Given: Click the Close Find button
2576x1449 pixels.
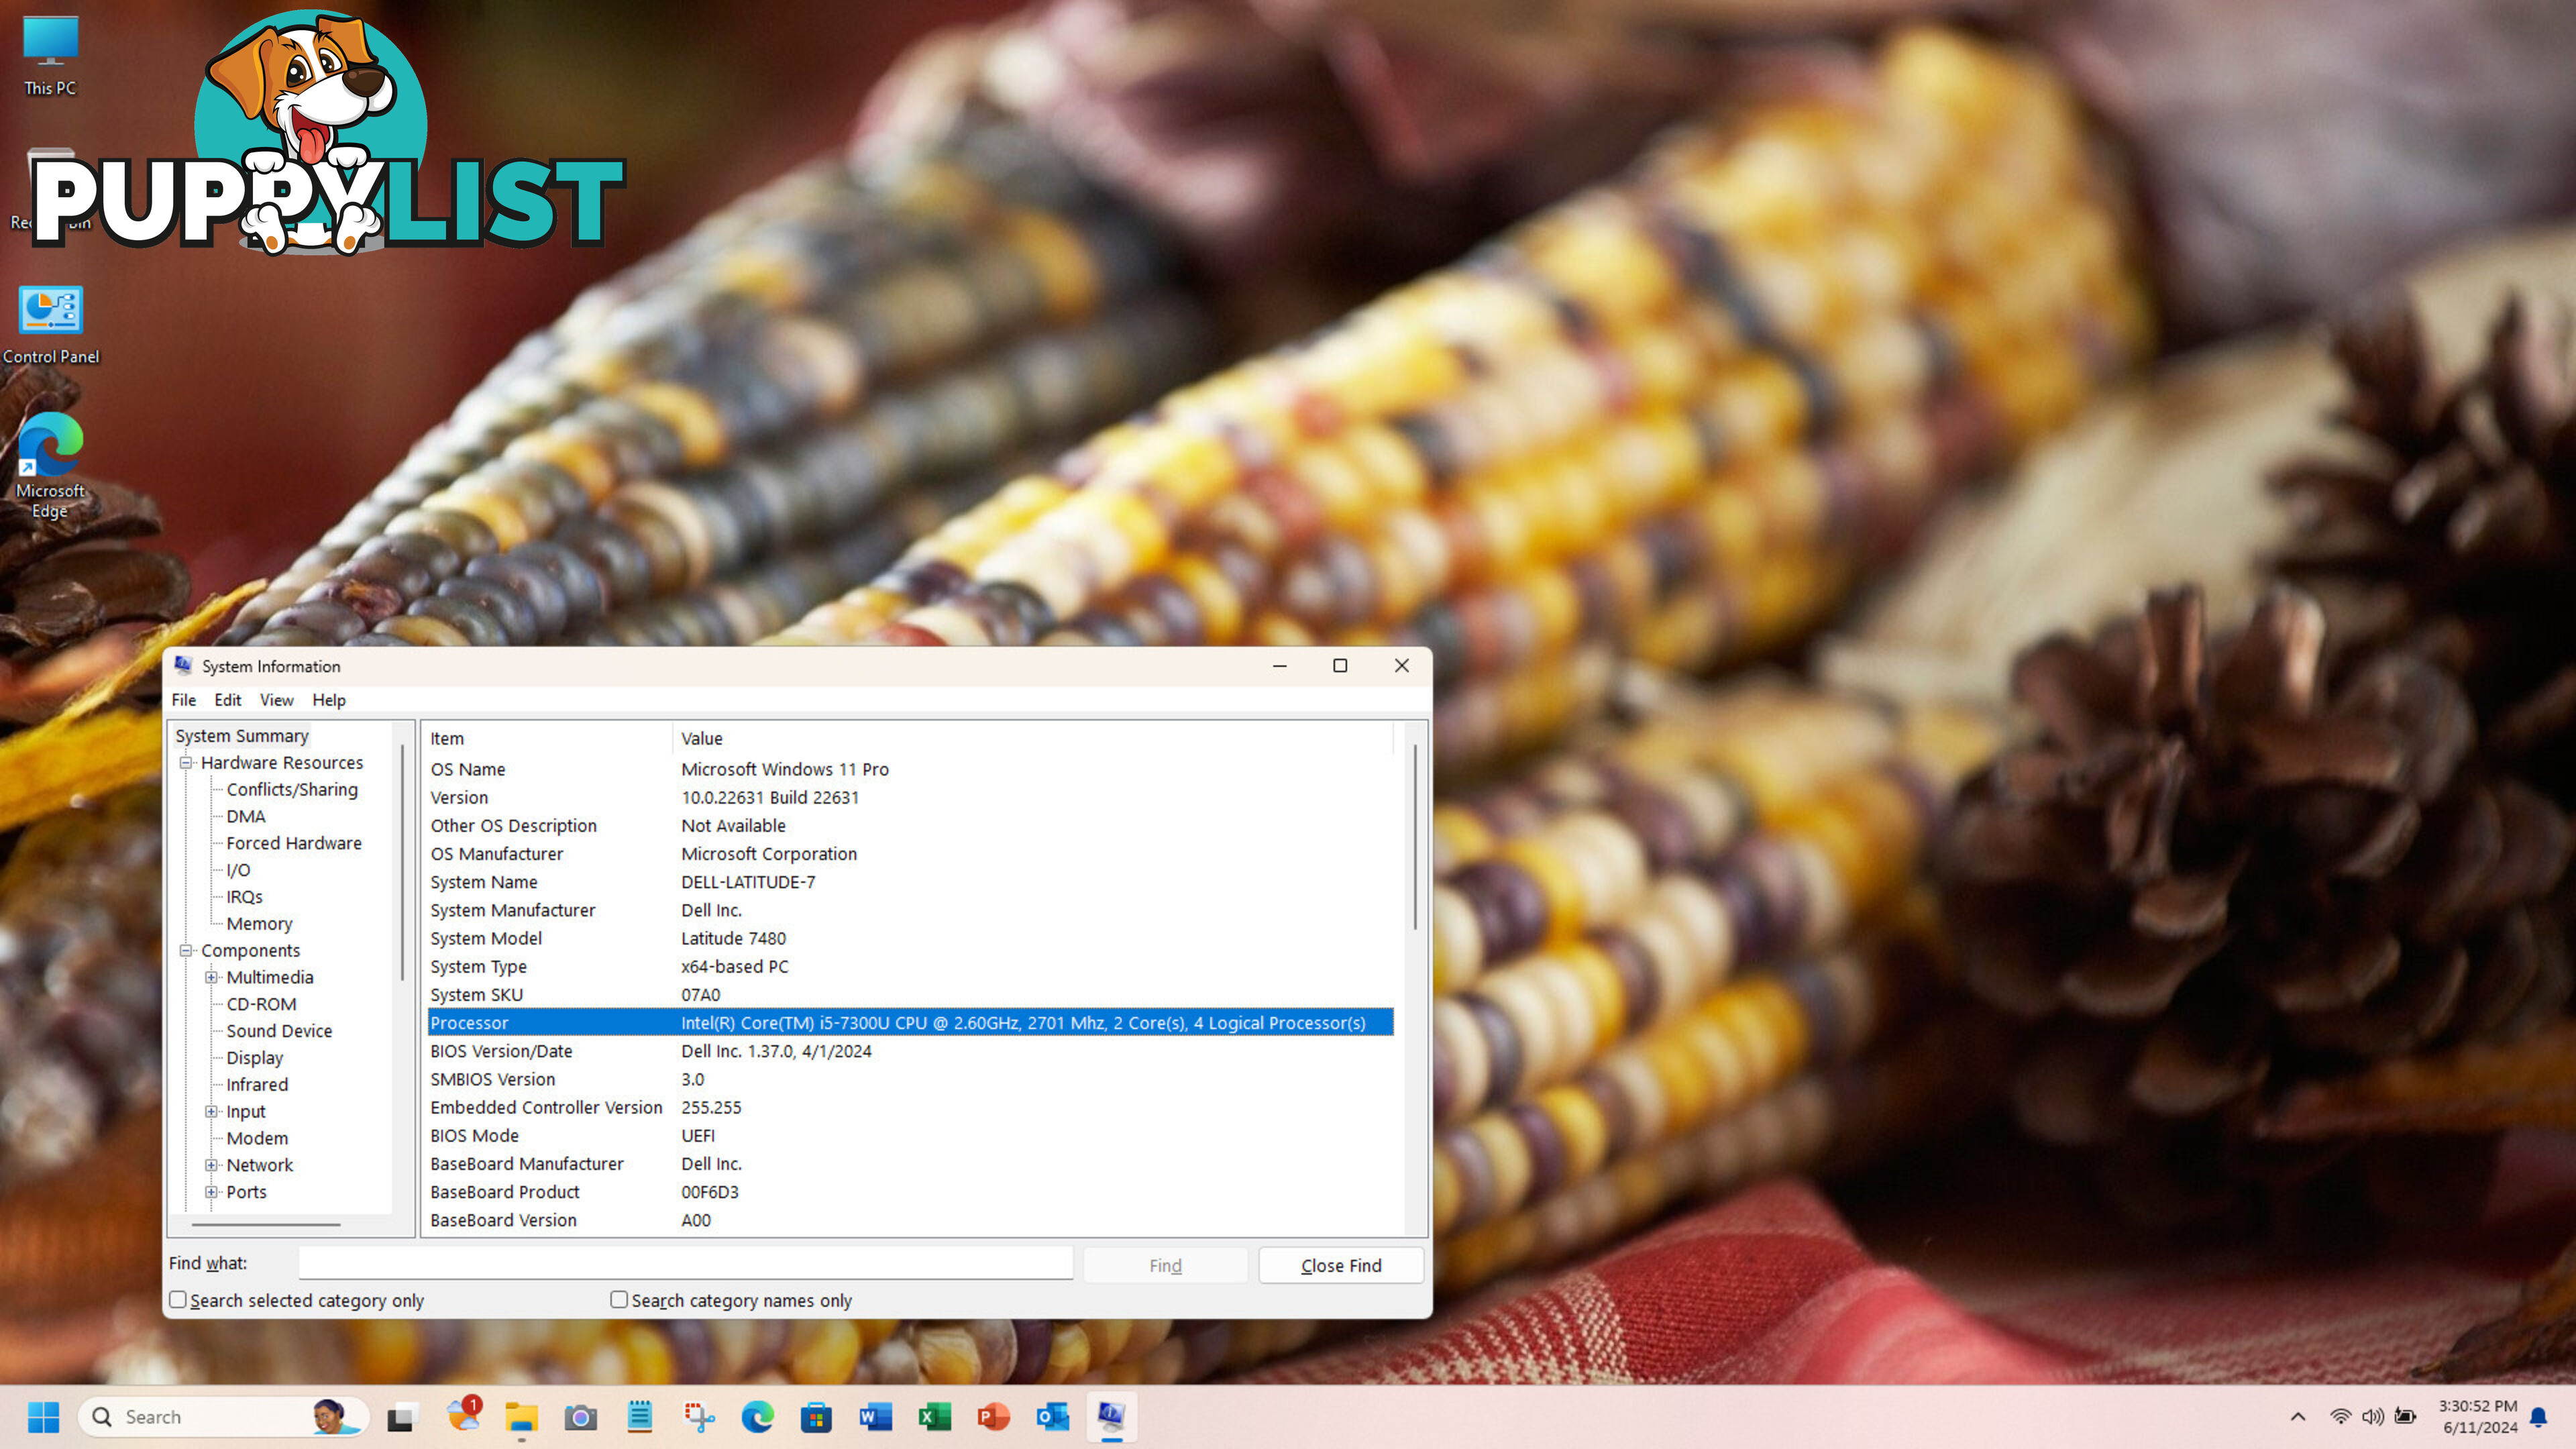Looking at the screenshot, I should [x=1339, y=1263].
